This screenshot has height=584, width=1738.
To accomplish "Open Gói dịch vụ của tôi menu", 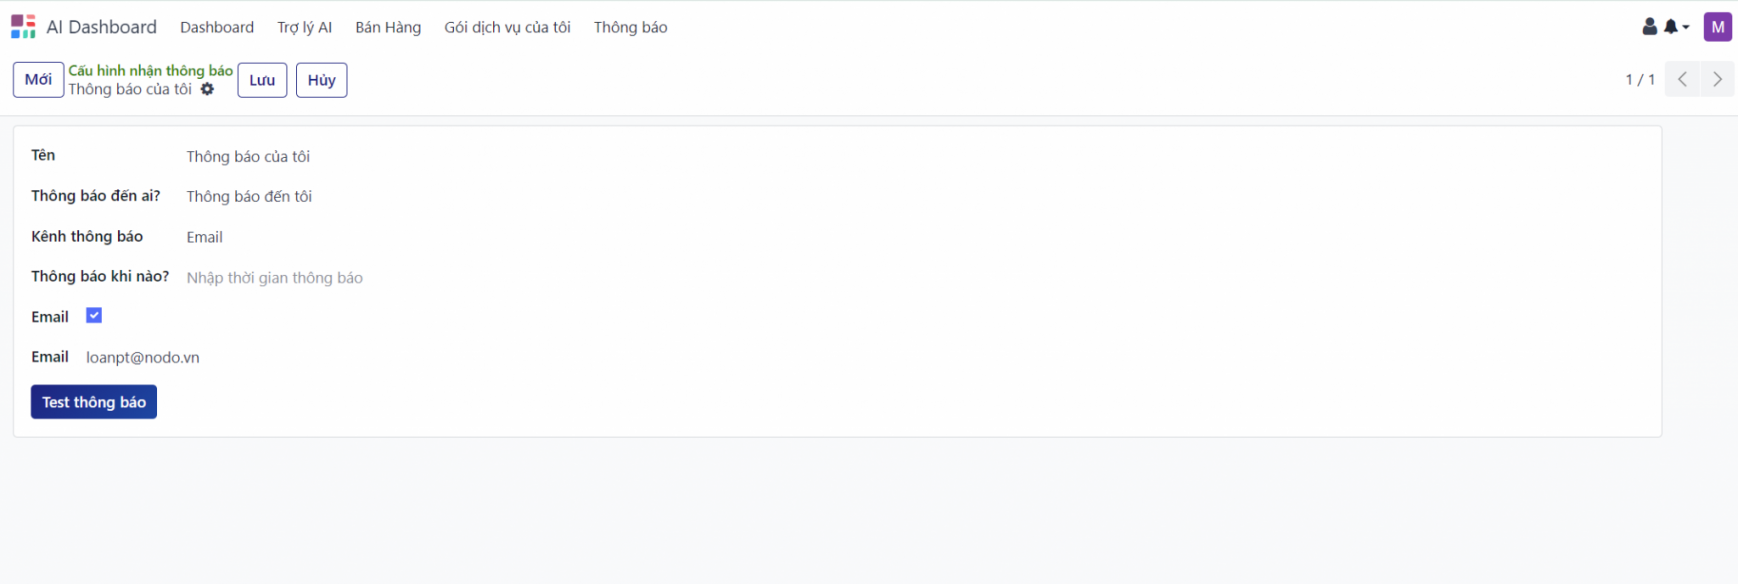I will (507, 27).
